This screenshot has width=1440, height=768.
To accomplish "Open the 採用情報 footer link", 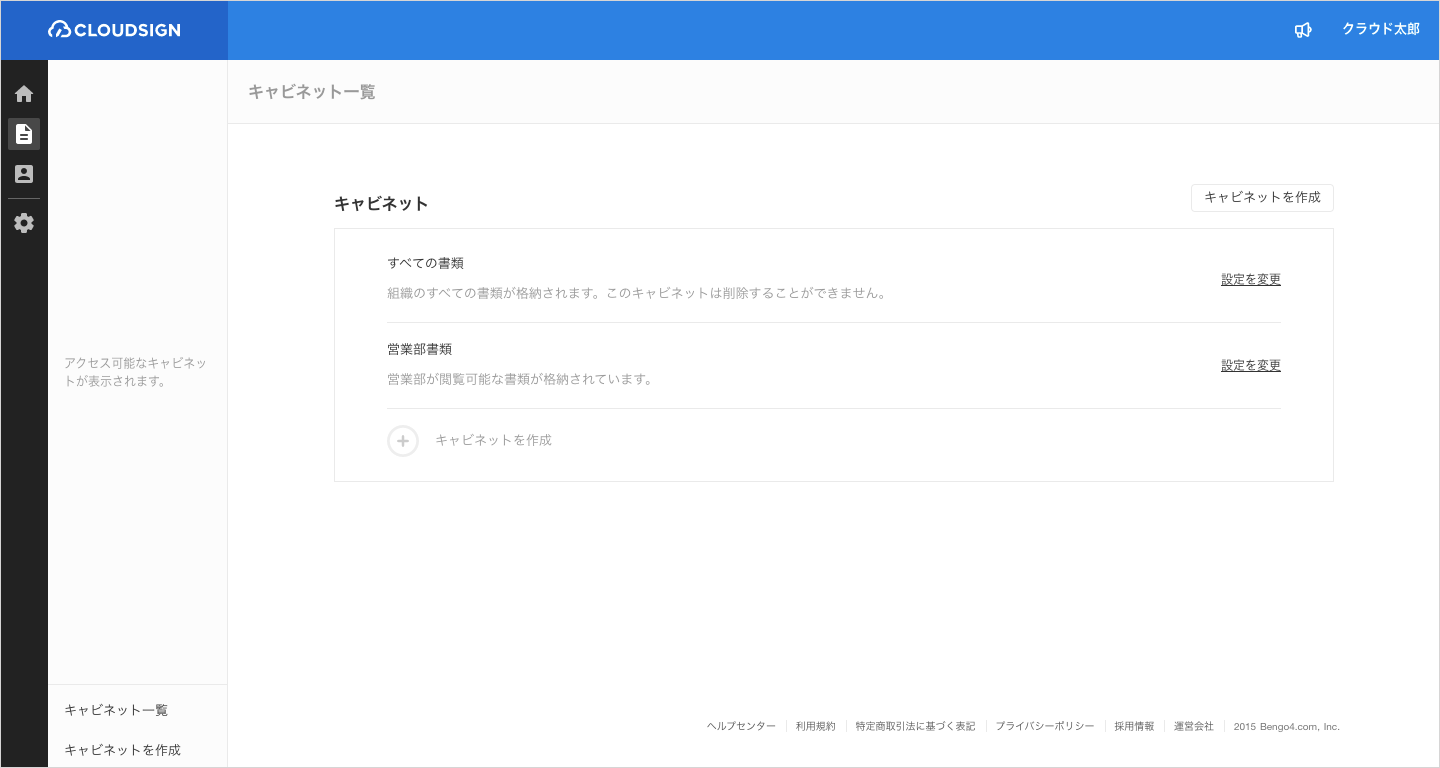I will [x=1134, y=726].
